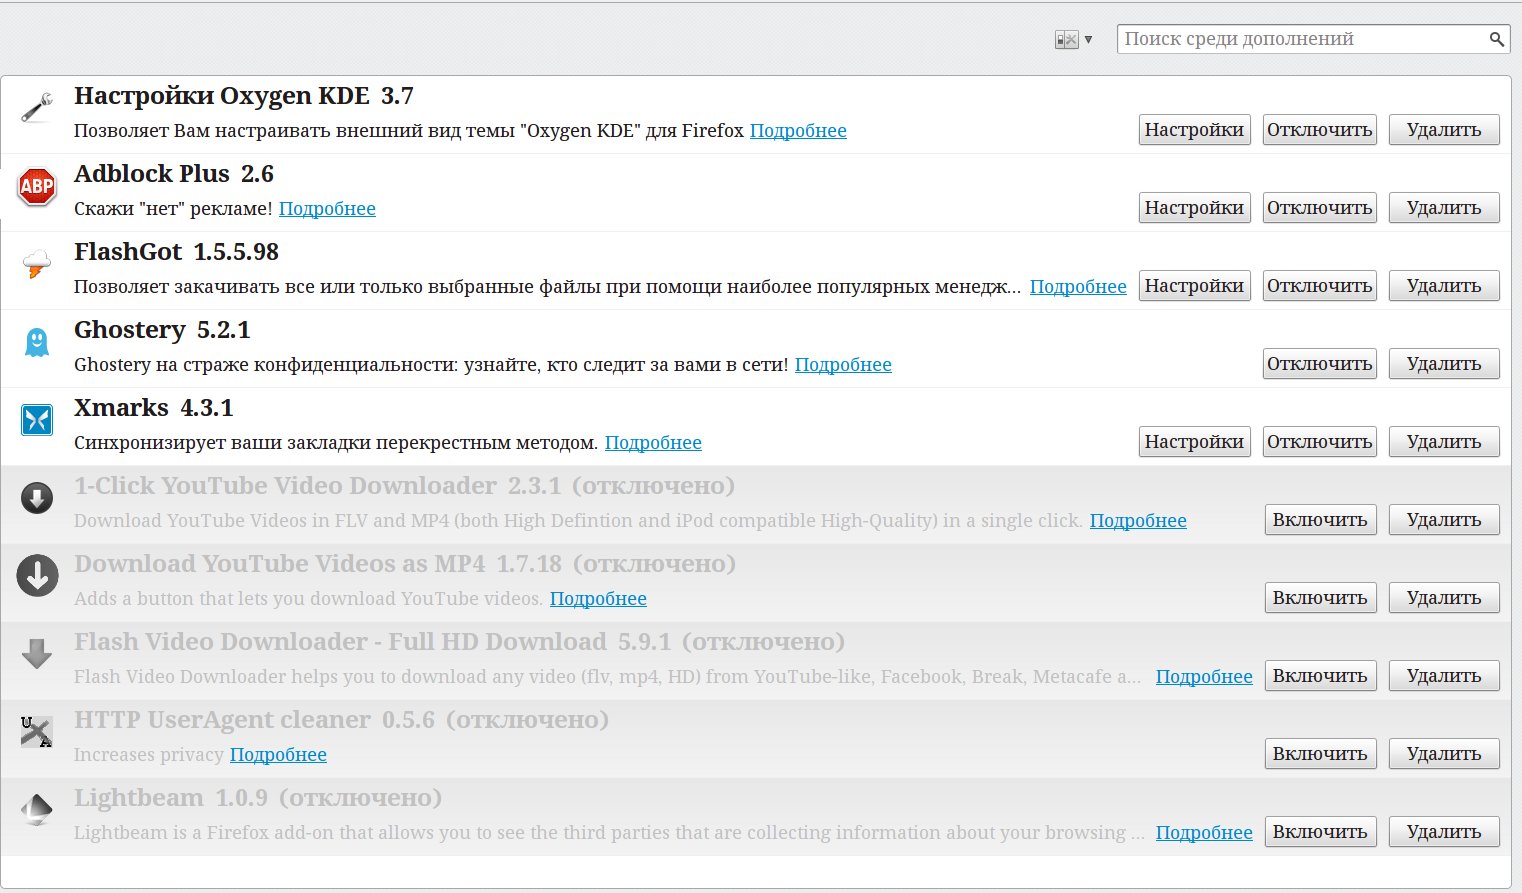Image resolution: width=1522 pixels, height=893 pixels.
Task: Disable Xmarks
Action: 1319,442
